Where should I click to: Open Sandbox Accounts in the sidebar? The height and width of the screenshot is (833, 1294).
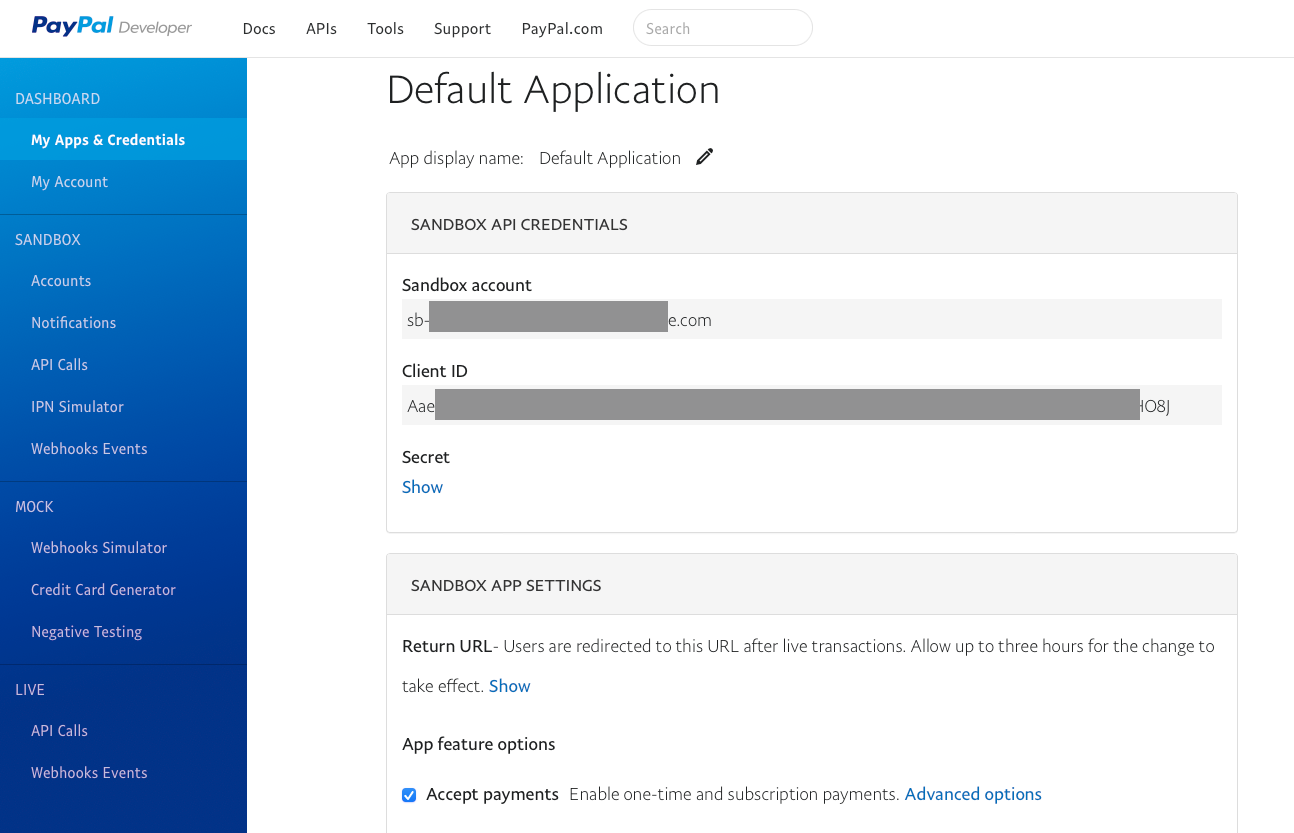61,281
